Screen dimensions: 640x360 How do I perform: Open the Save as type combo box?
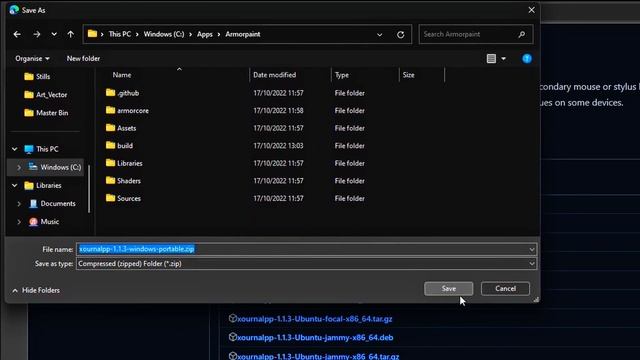(306, 264)
